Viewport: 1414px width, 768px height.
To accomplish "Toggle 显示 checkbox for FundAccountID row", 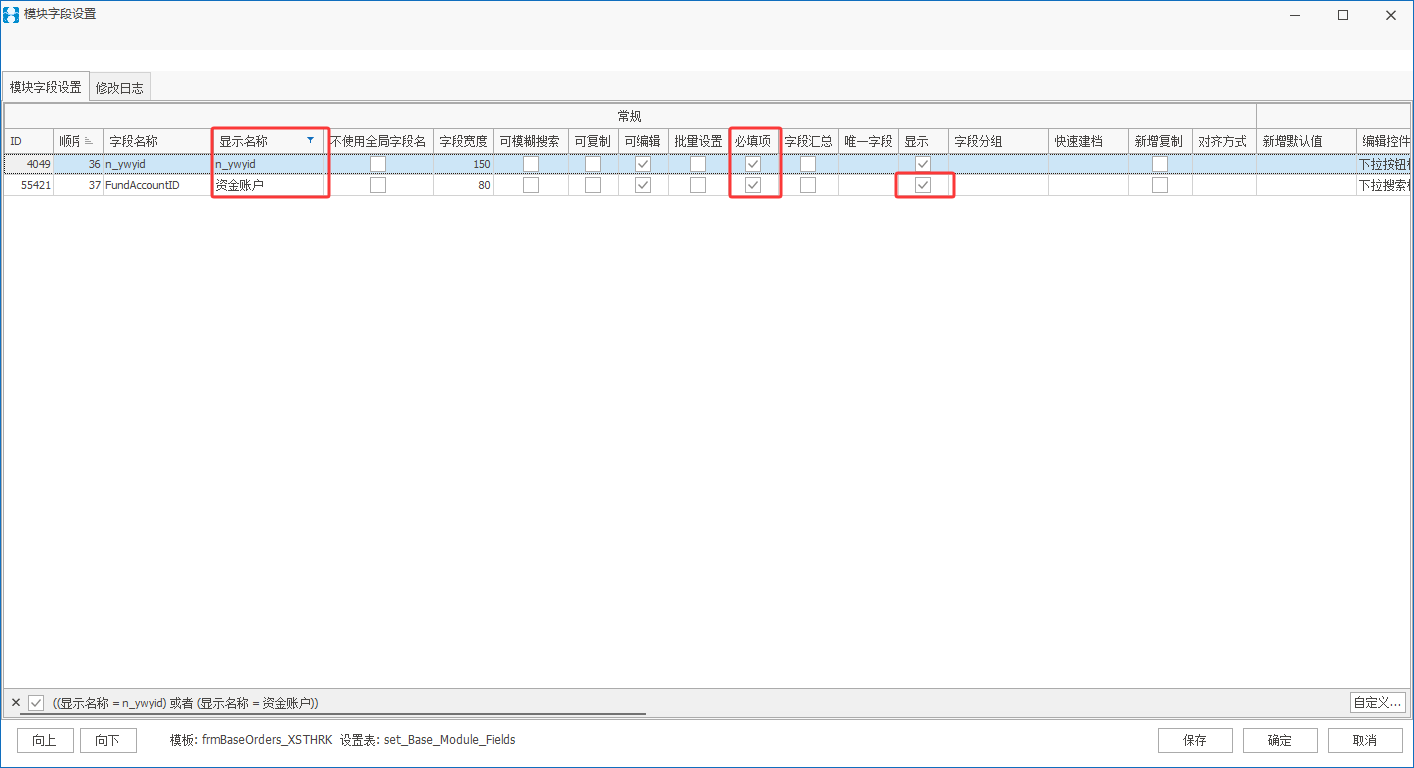I will pos(923,185).
